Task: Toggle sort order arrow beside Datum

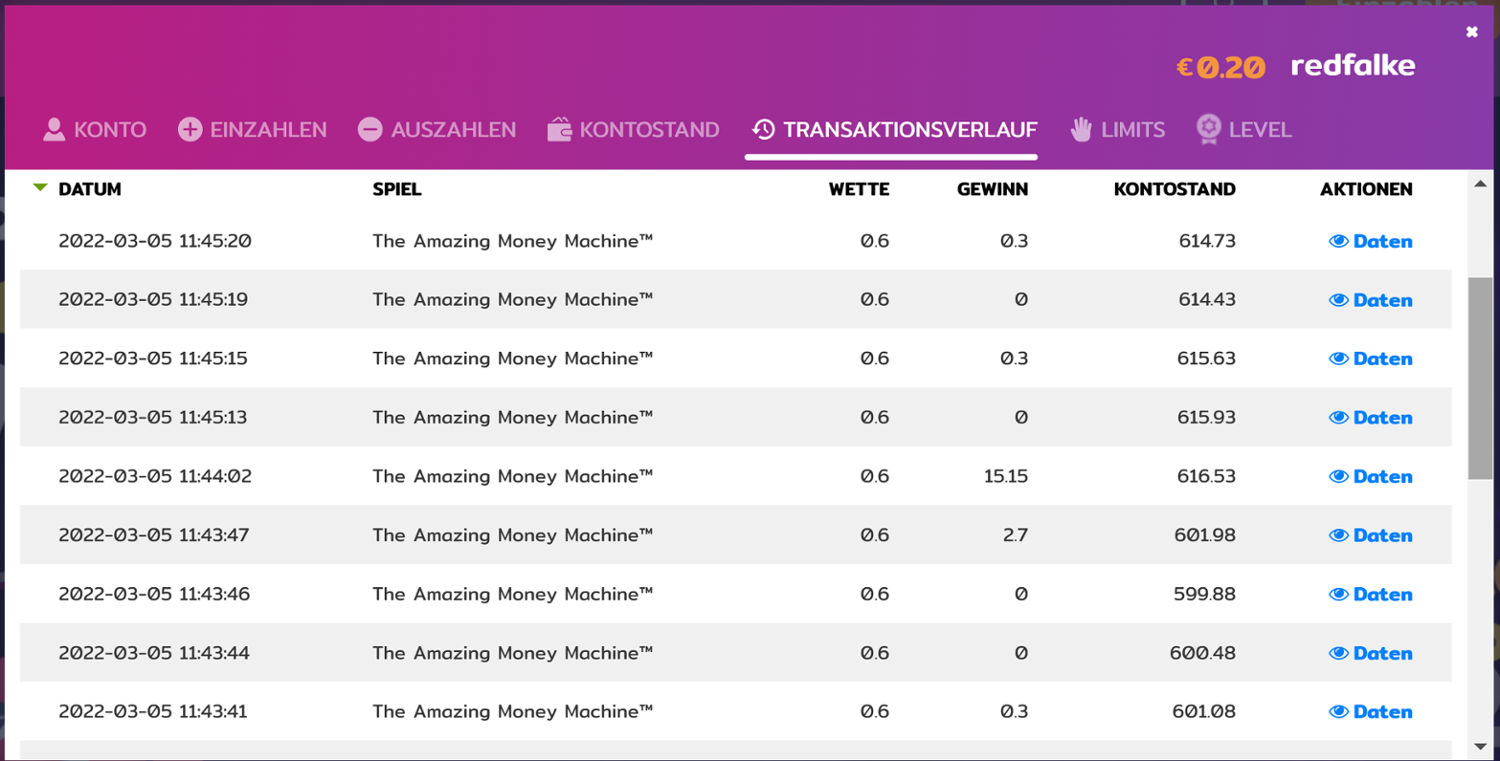Action: click(40, 188)
